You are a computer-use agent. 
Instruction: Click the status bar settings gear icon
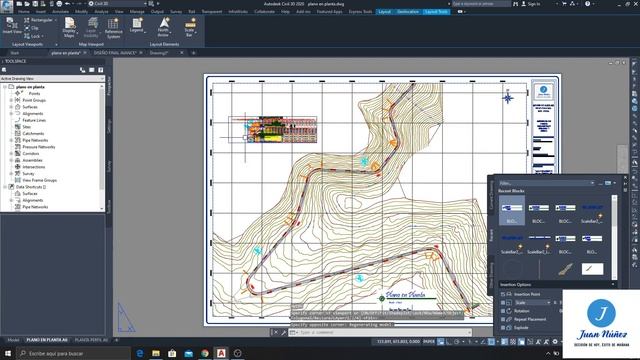pos(555,342)
